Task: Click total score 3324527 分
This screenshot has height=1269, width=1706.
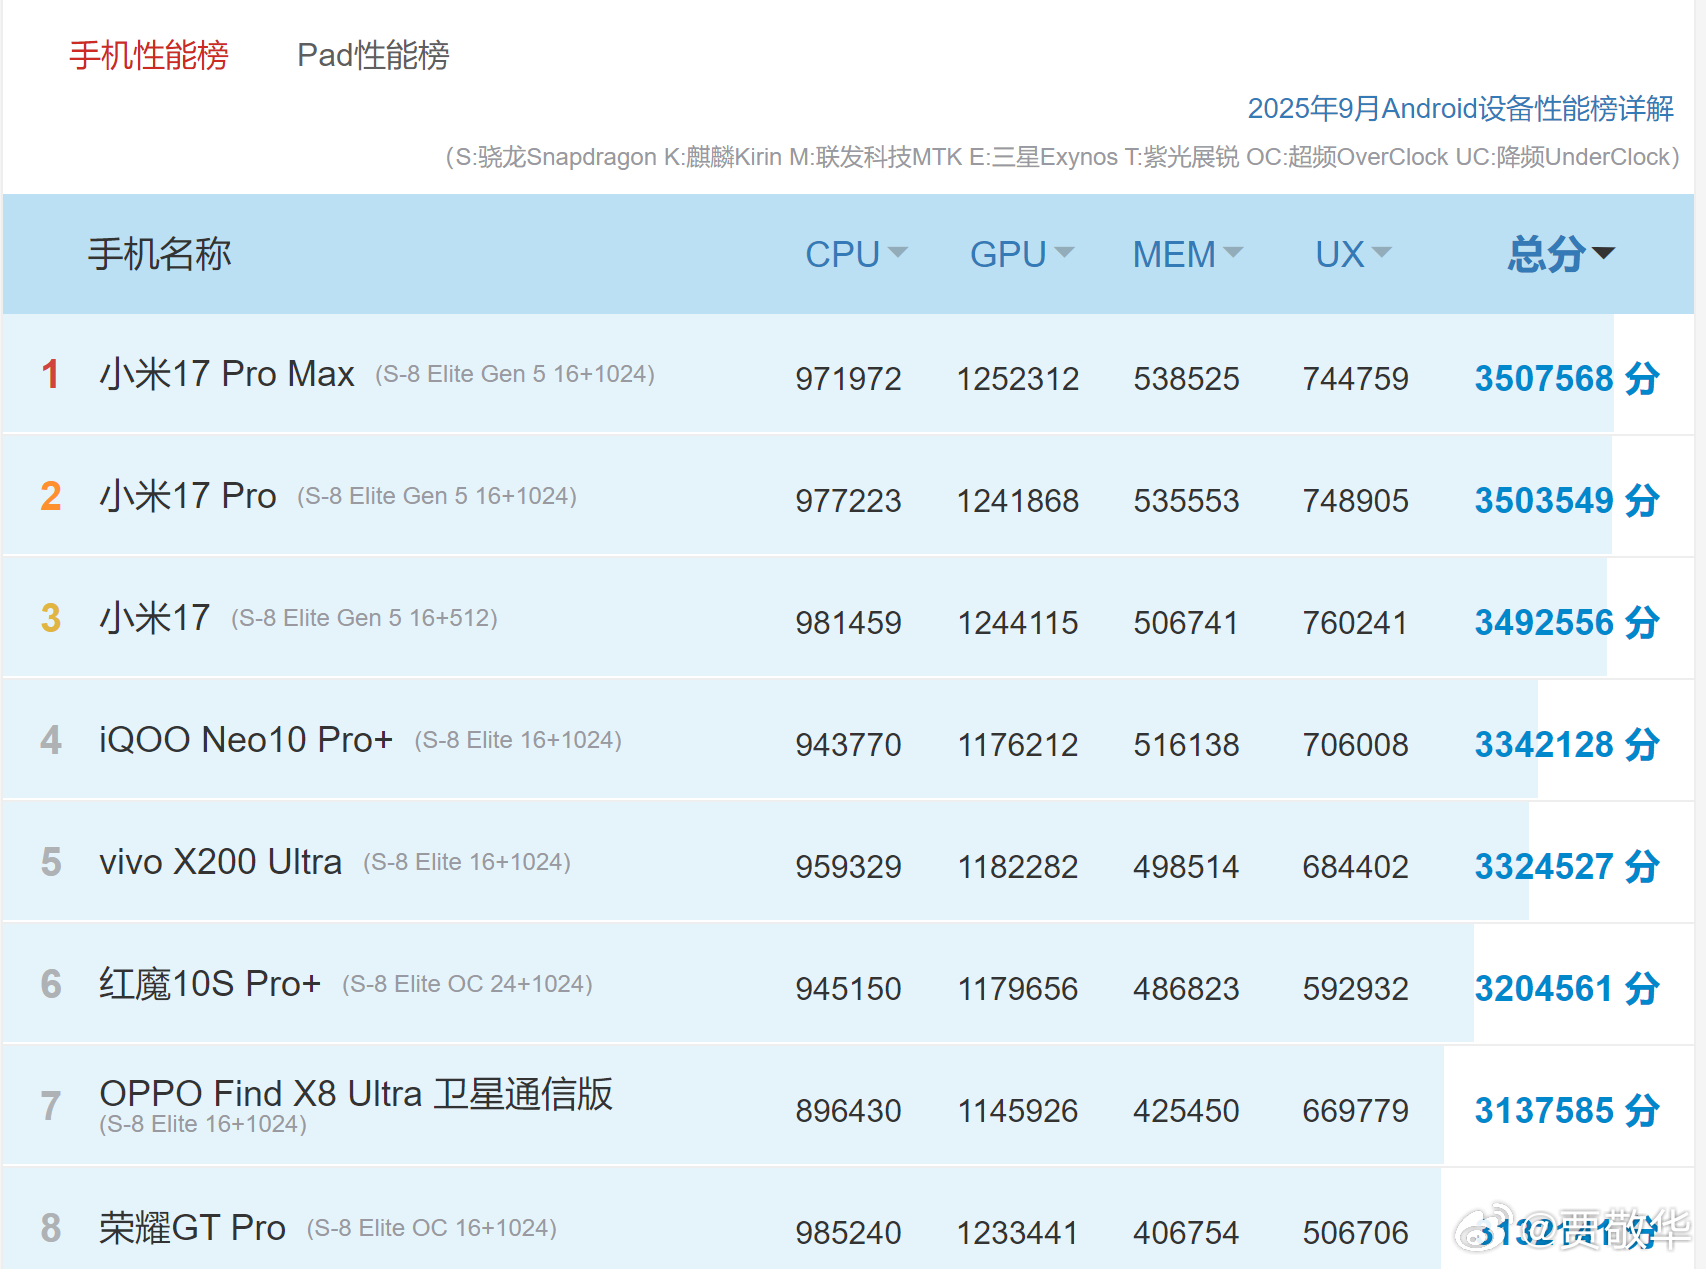Action: (x=1567, y=867)
